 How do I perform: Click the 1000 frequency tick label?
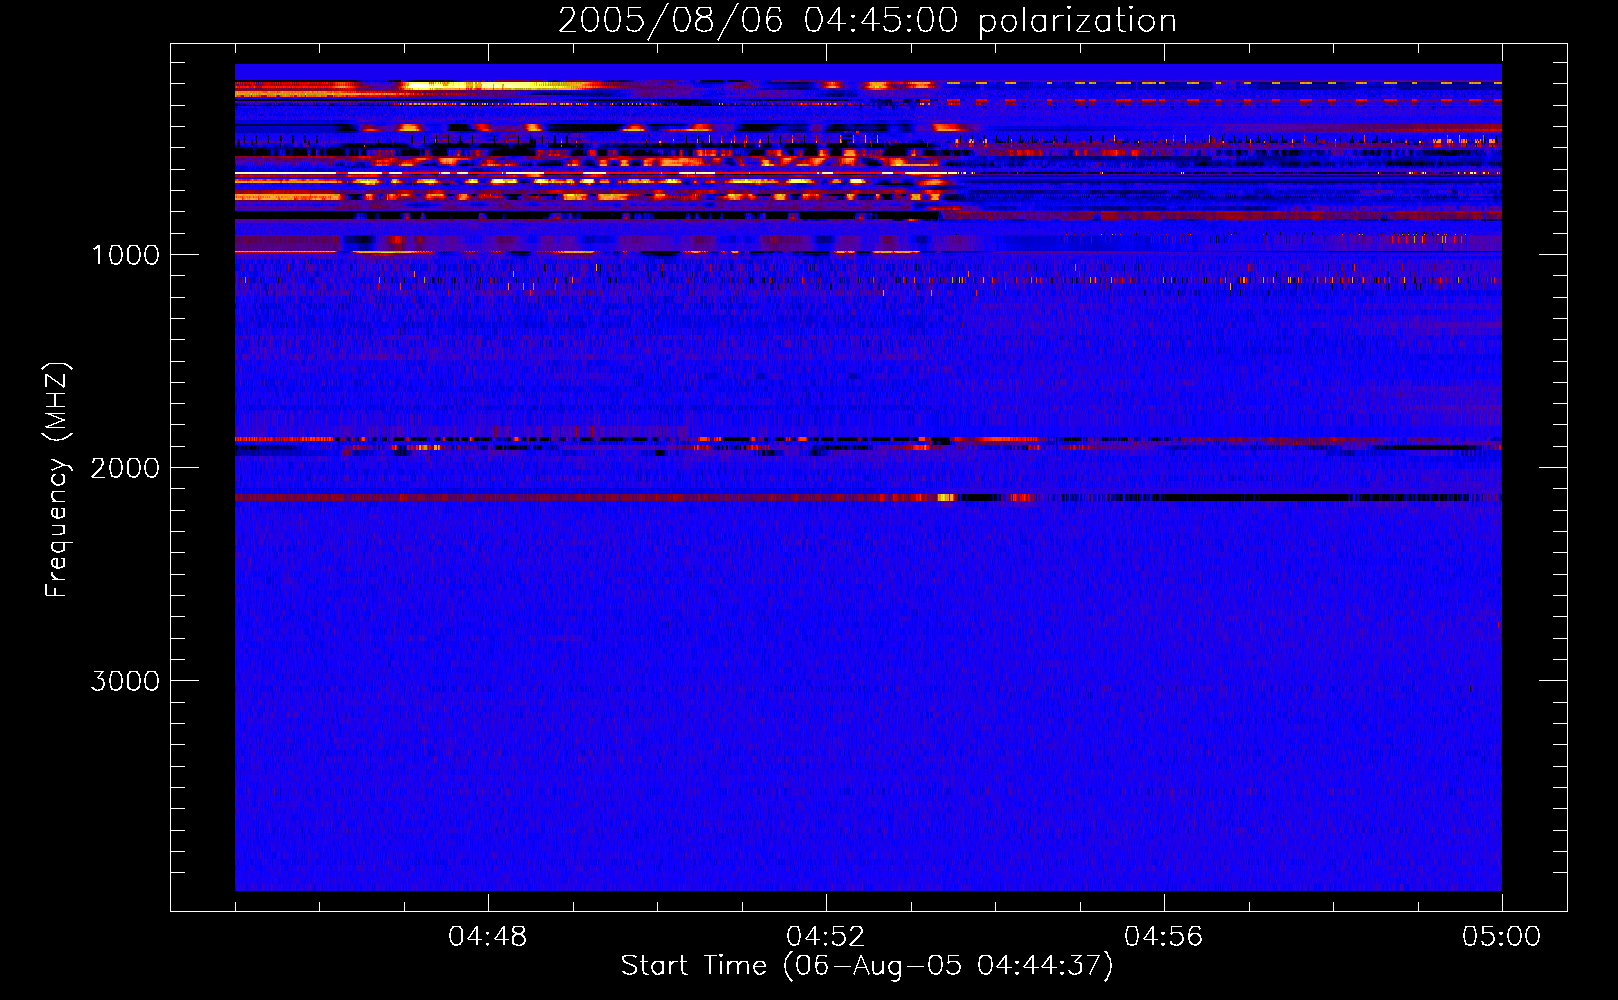pos(125,255)
